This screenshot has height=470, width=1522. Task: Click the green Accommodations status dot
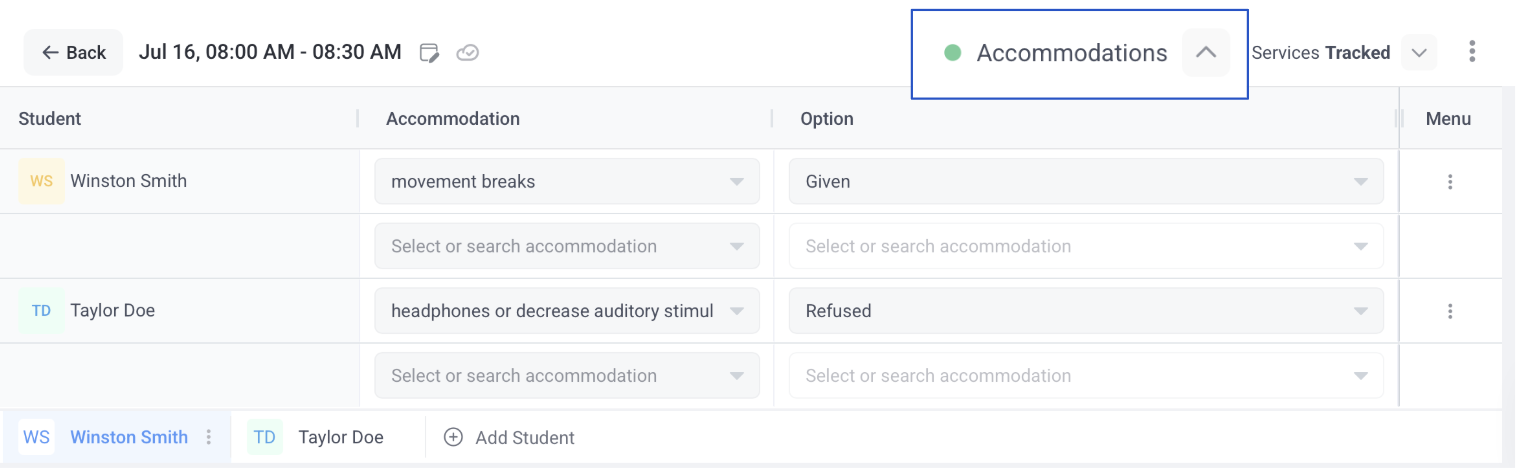[952, 53]
